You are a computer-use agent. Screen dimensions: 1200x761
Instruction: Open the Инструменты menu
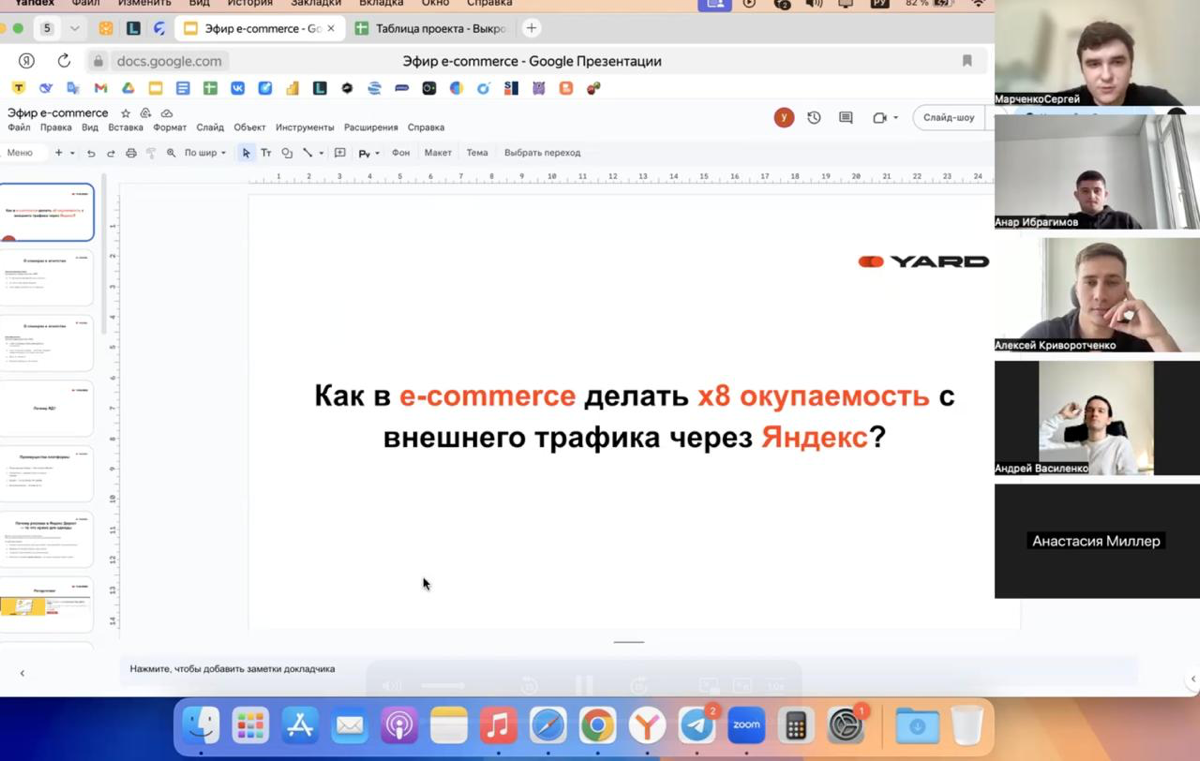305,127
